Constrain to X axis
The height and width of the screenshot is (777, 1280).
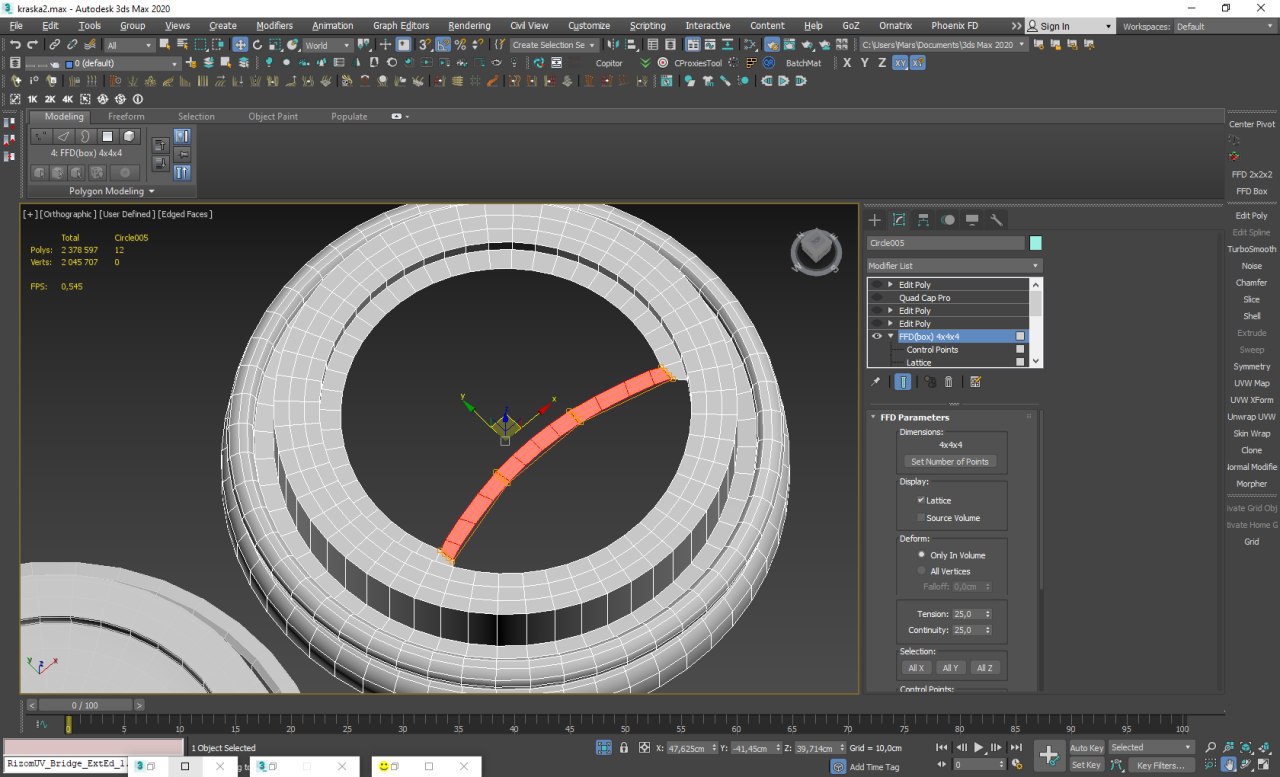(x=847, y=63)
